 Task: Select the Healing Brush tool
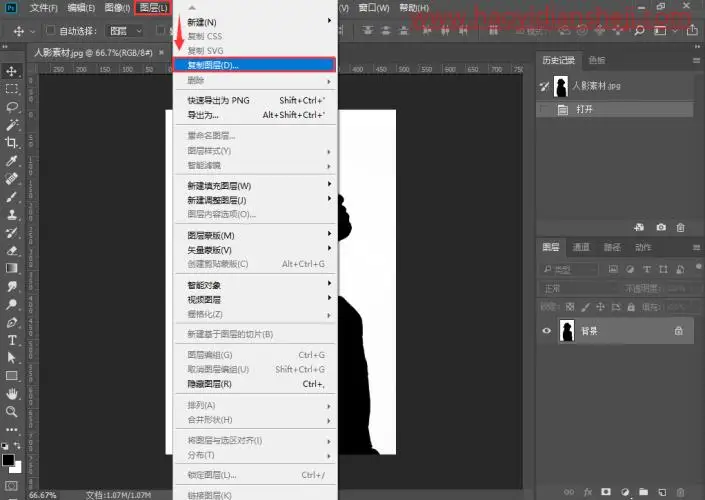tap(12, 179)
